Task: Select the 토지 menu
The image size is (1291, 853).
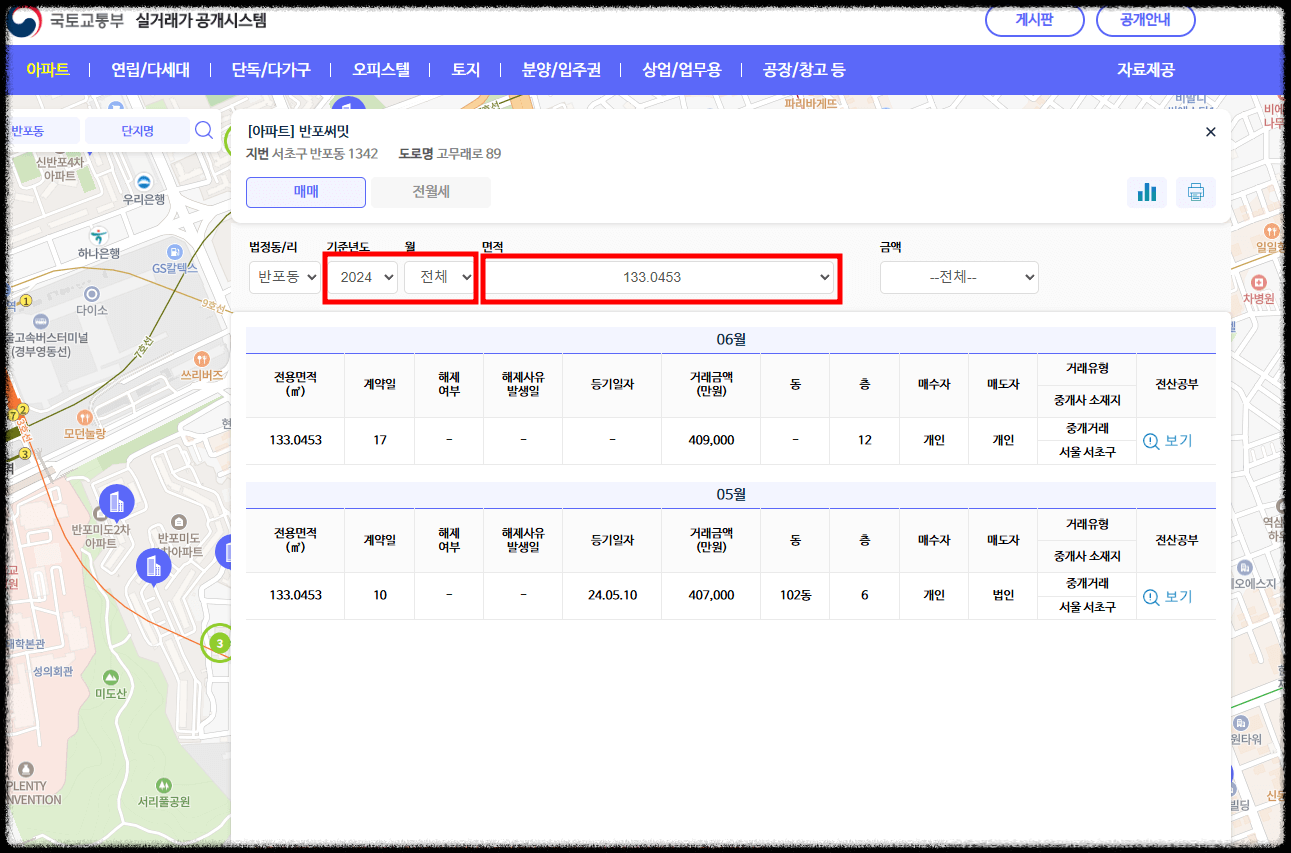Action: [x=466, y=70]
